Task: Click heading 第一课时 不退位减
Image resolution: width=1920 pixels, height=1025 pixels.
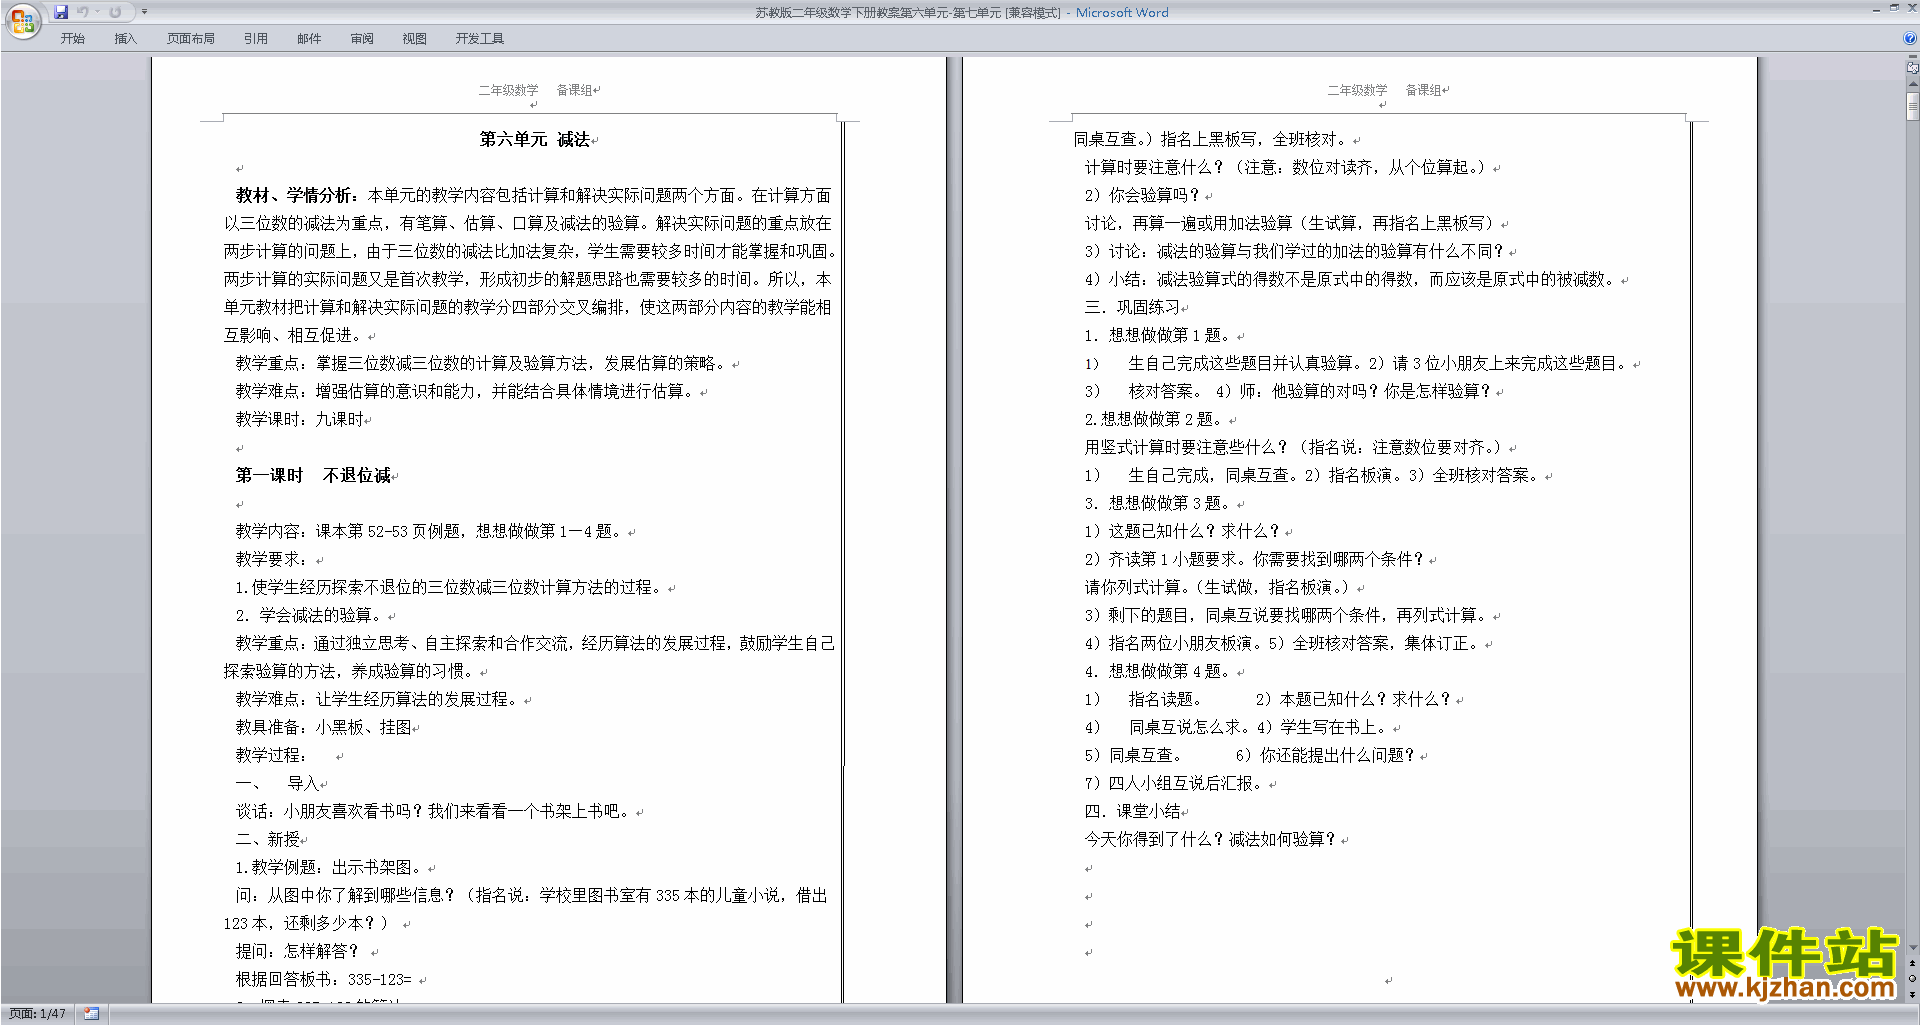Action: [313, 476]
